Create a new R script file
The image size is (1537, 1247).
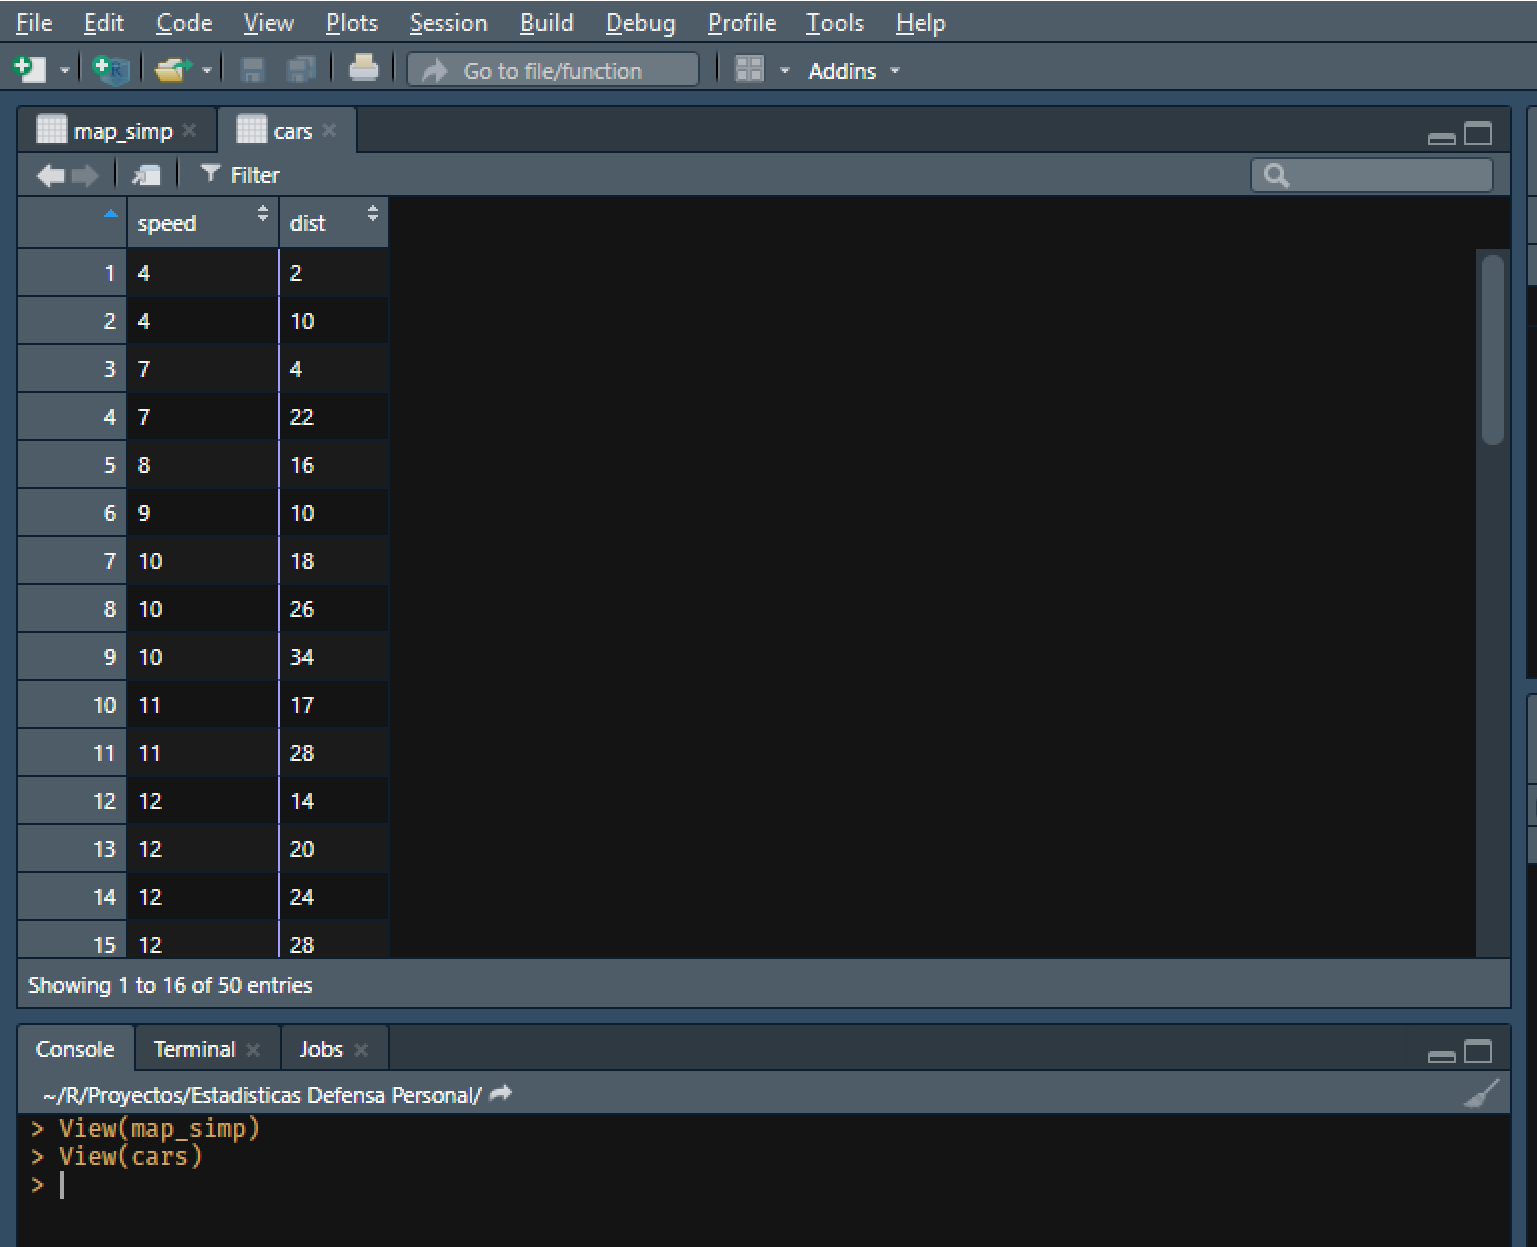29,69
